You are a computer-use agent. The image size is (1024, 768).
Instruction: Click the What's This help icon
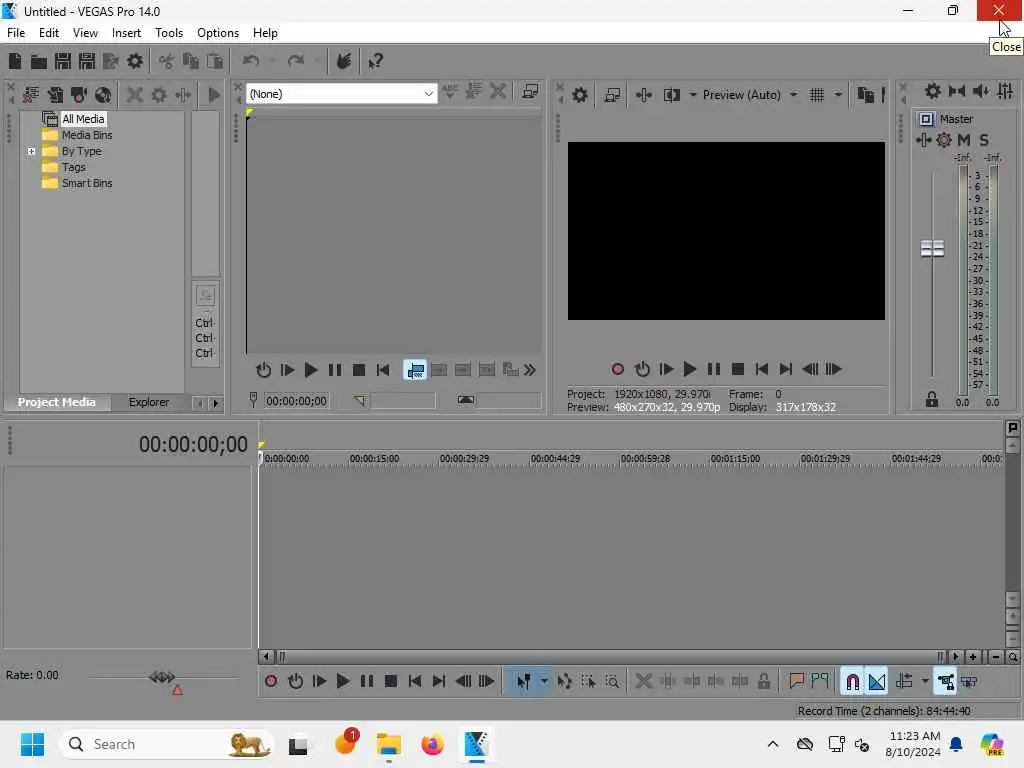[x=376, y=61]
